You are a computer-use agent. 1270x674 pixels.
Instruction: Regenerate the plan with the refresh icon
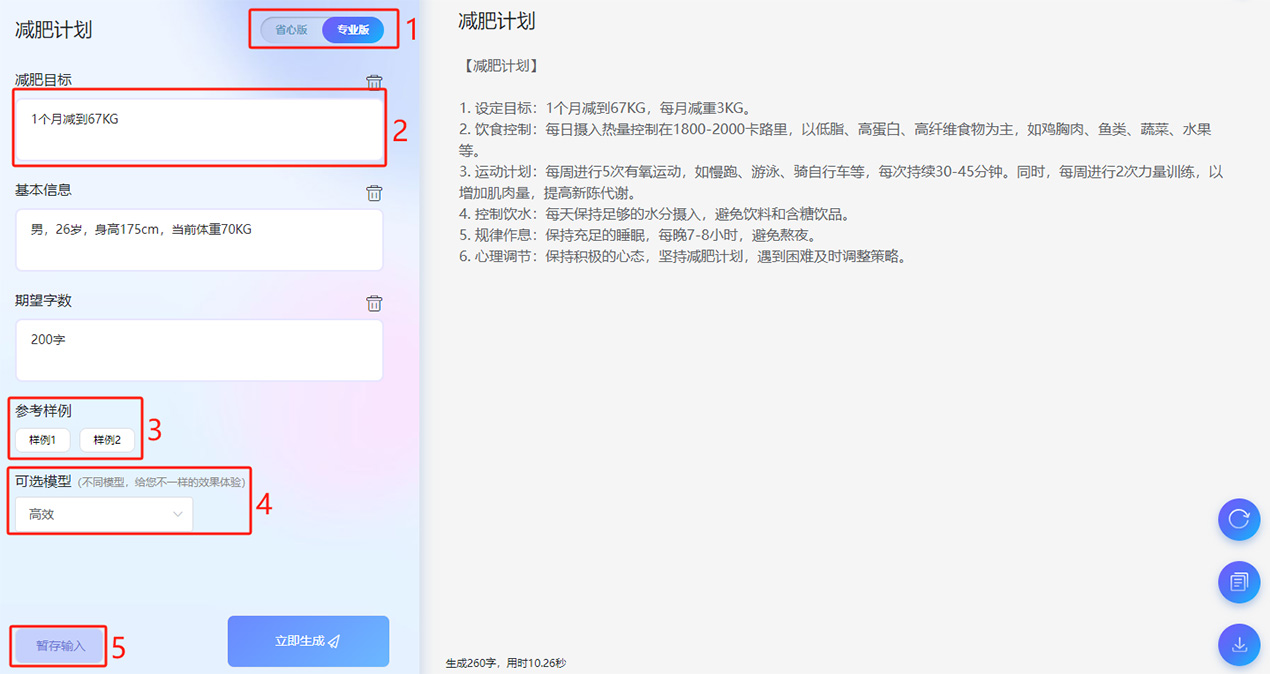1239,520
